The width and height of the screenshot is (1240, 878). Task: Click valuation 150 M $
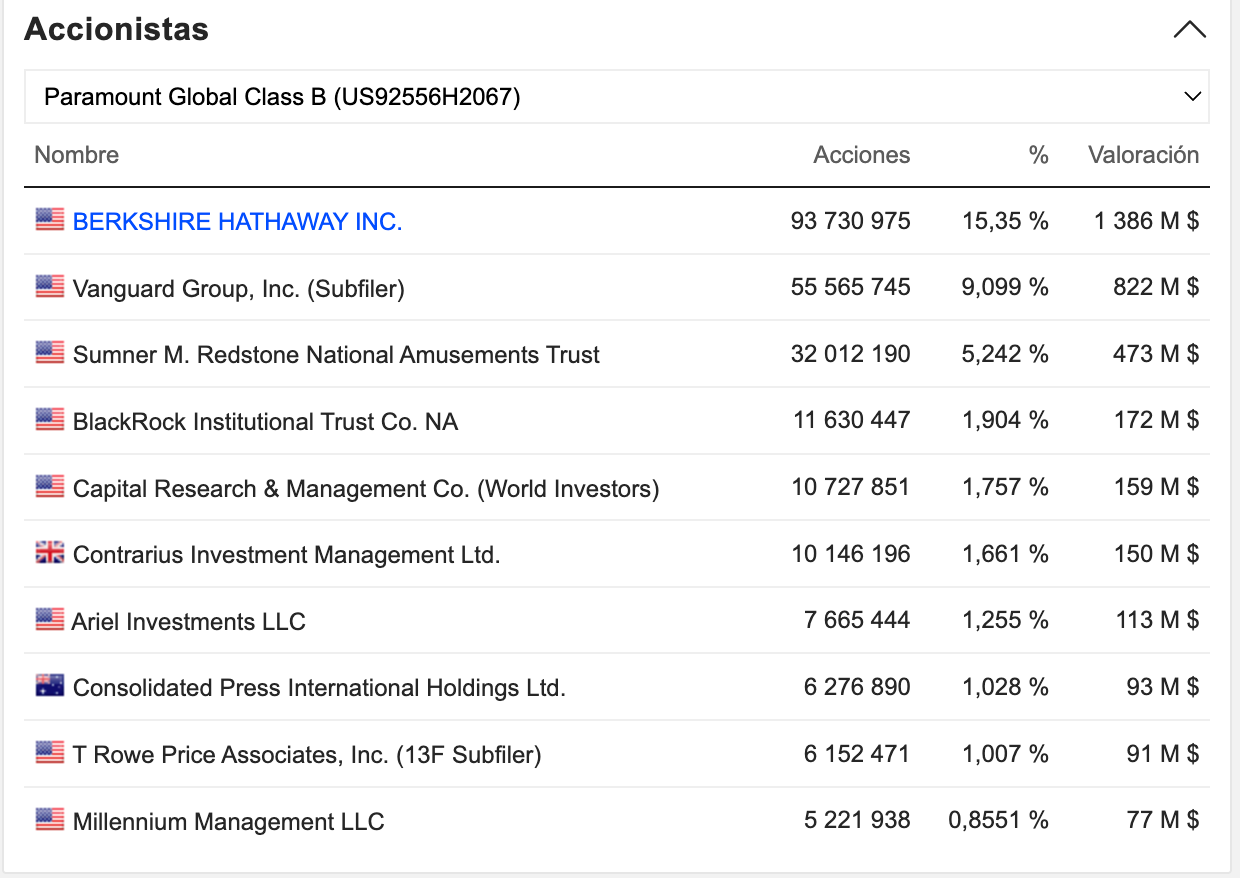pos(1156,553)
